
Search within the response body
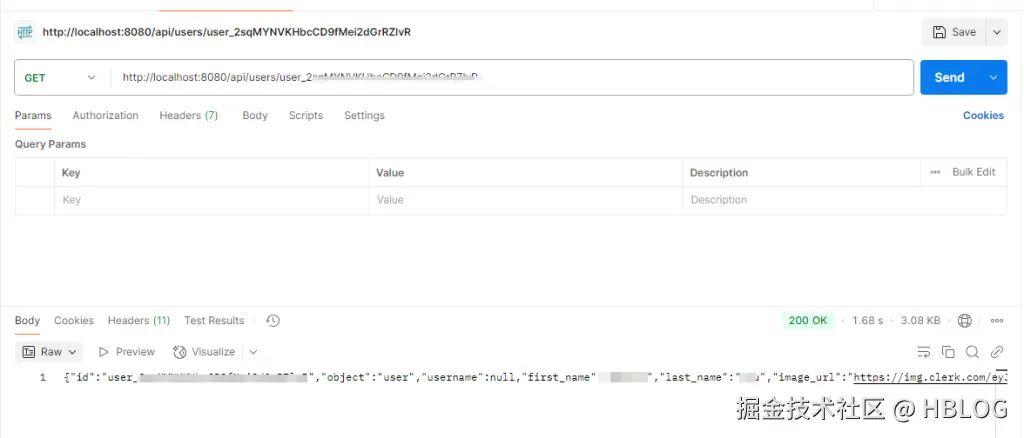tap(972, 352)
